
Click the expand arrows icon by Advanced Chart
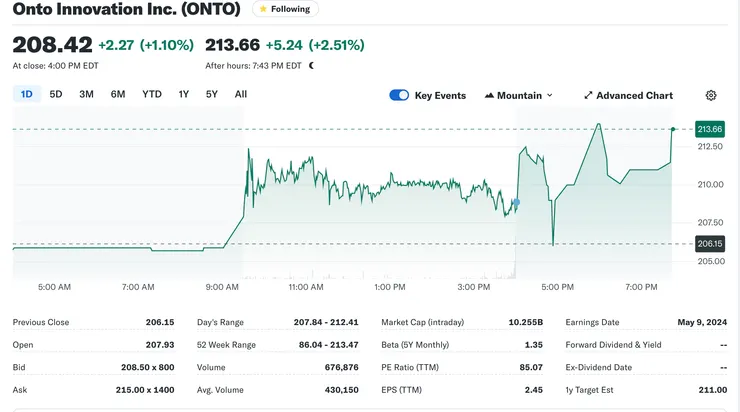tap(588, 95)
